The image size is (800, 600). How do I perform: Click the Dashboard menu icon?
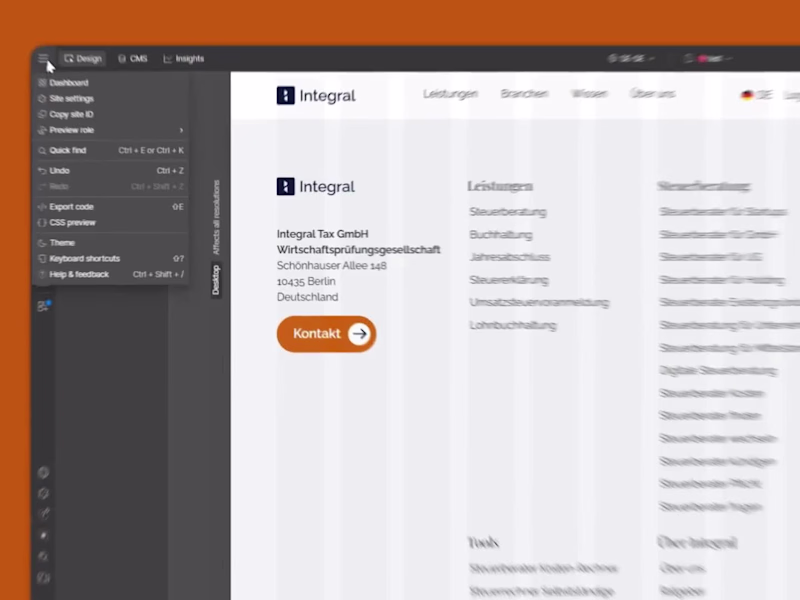pos(42,83)
